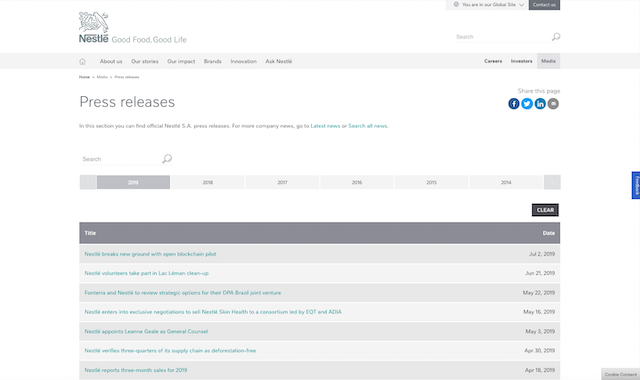This screenshot has height=380, width=640.
Task: Focus the header Search field
Action: click(502, 37)
